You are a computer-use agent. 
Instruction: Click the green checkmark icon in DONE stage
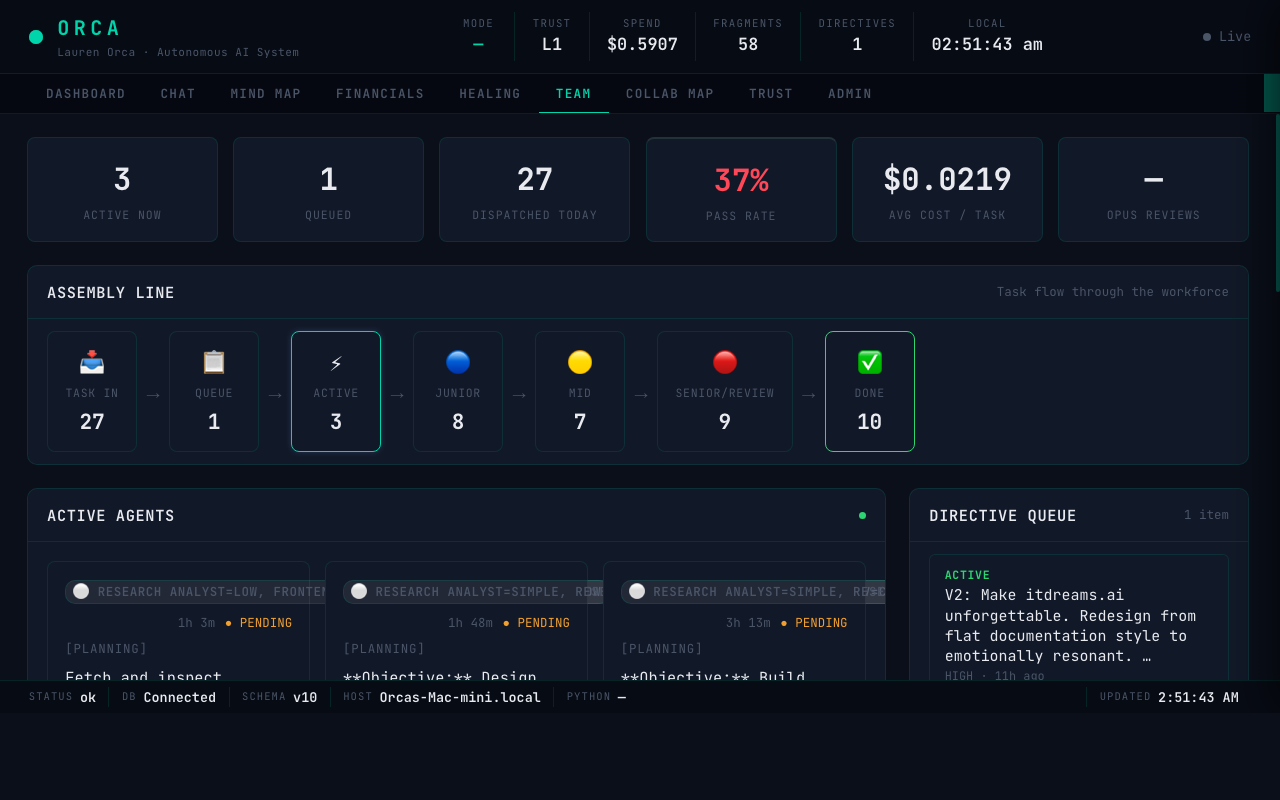coord(869,362)
